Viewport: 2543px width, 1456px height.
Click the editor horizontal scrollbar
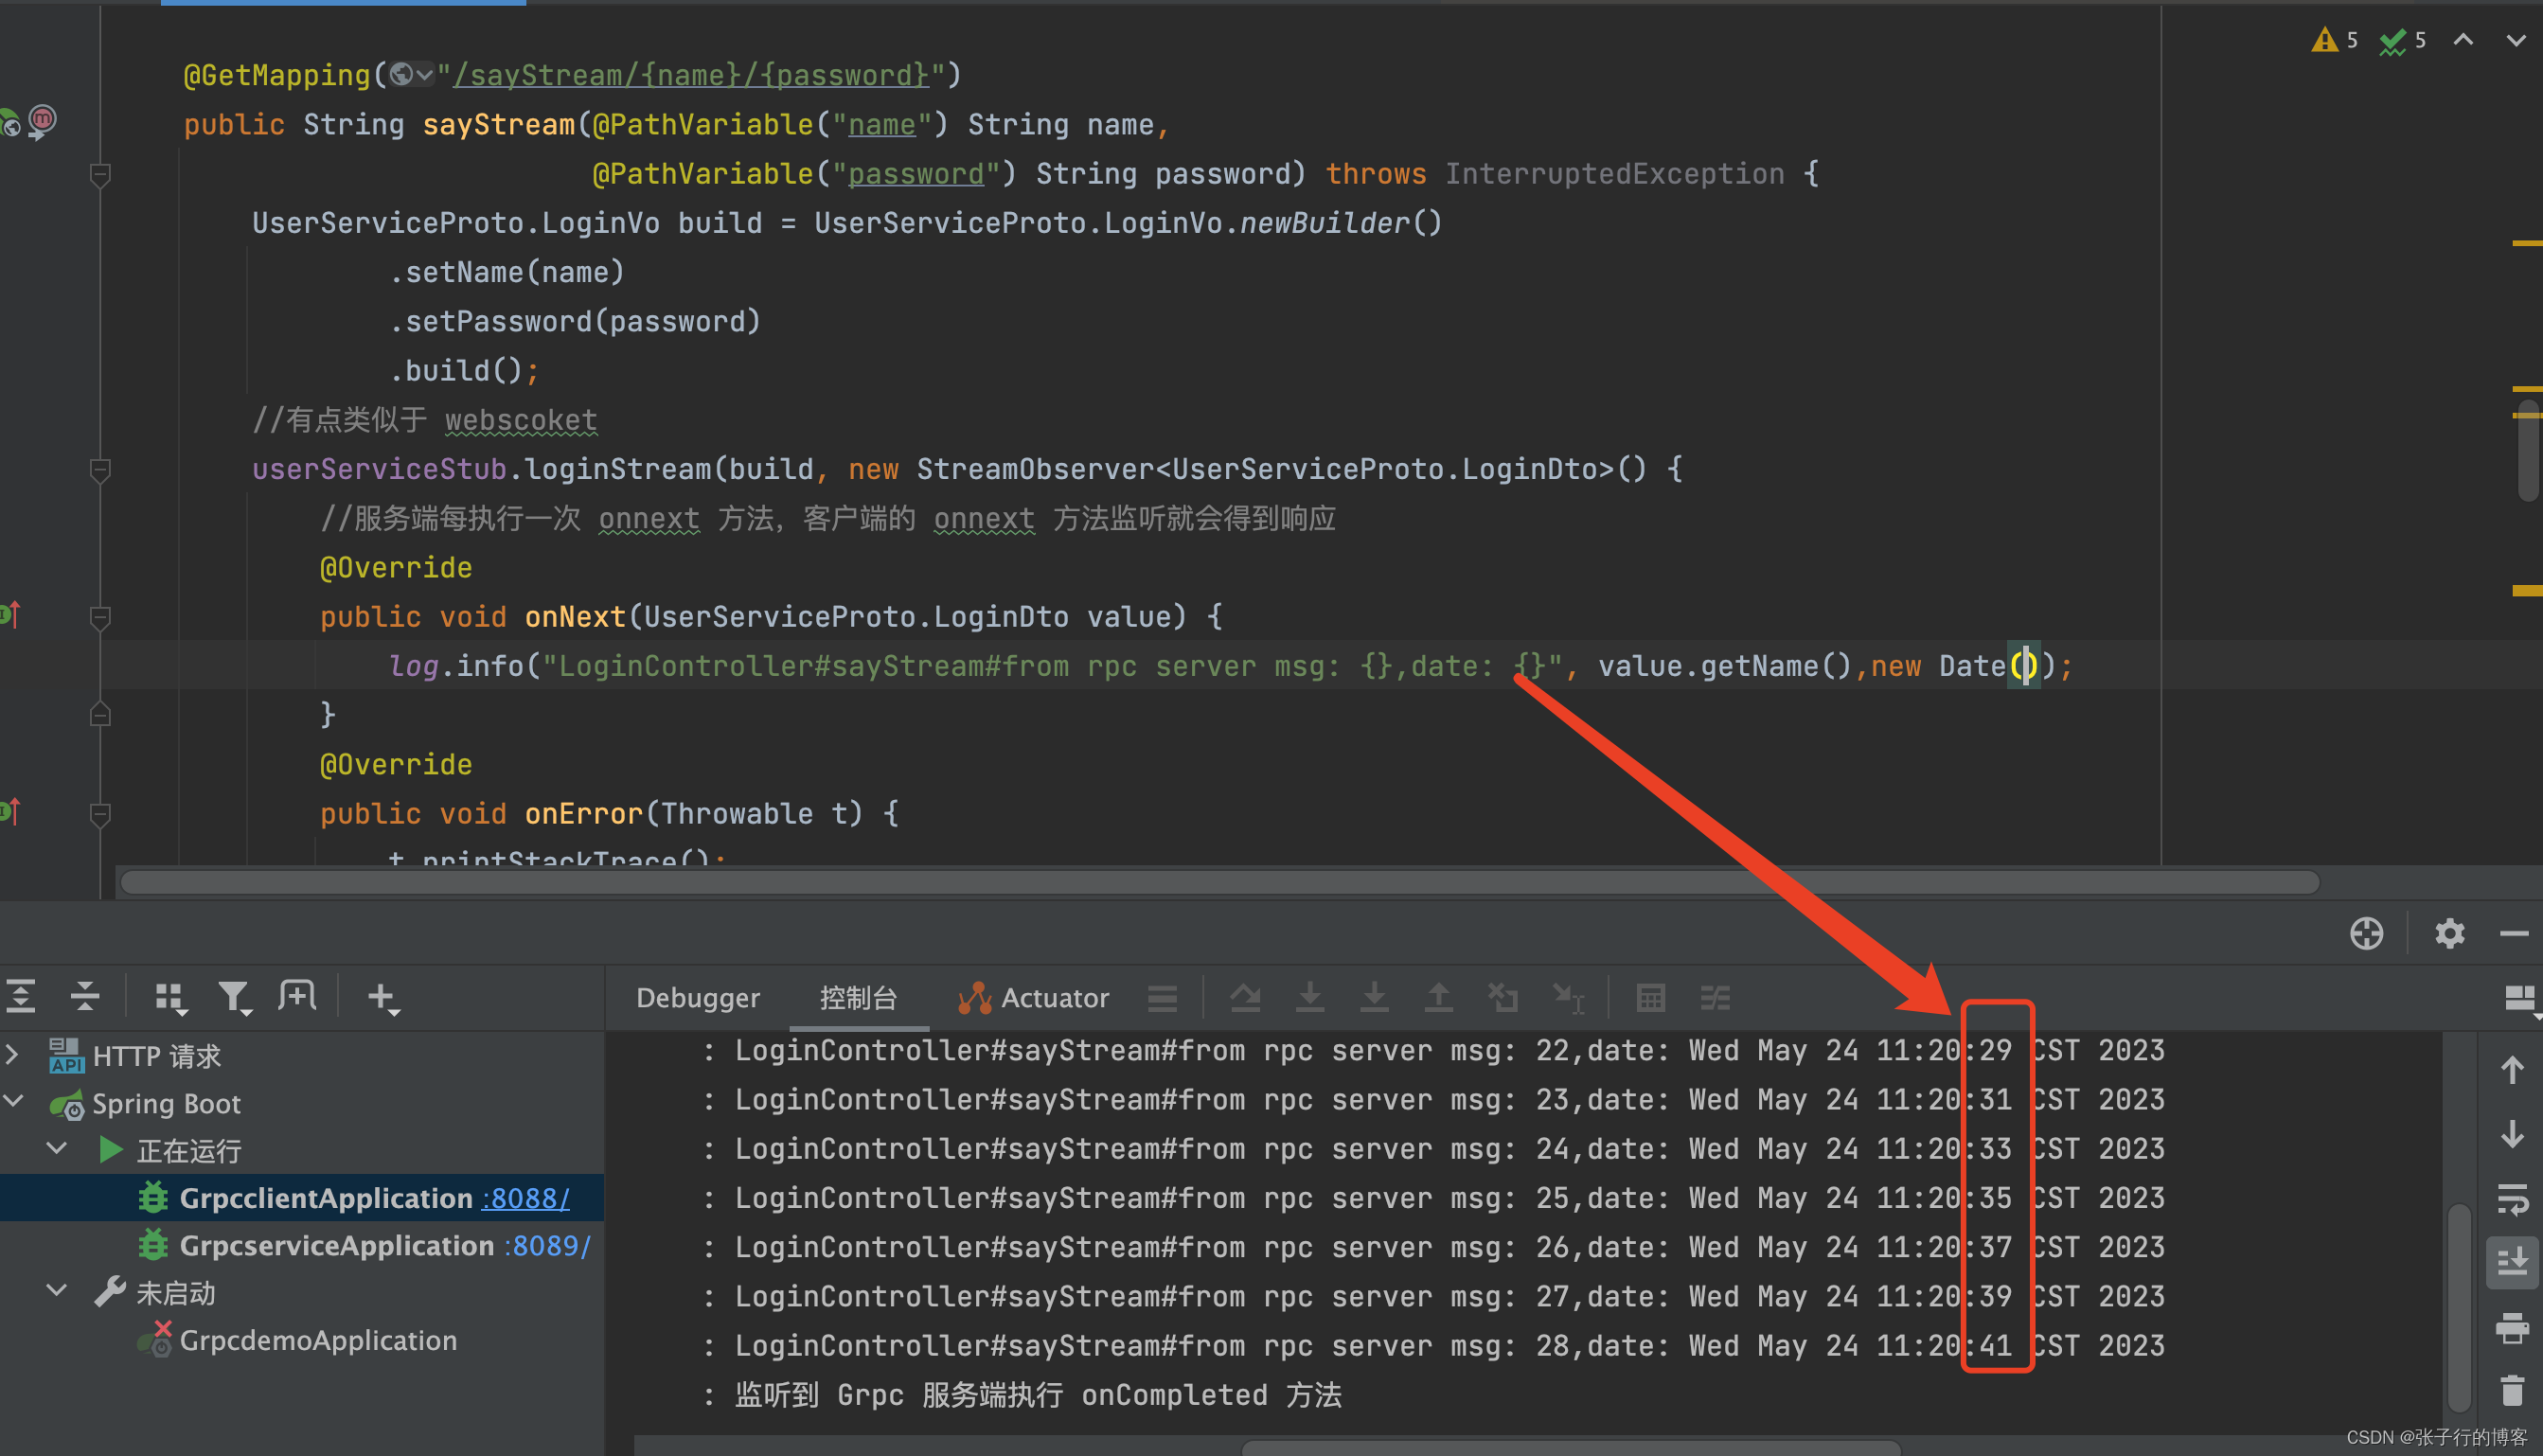click(x=1219, y=882)
